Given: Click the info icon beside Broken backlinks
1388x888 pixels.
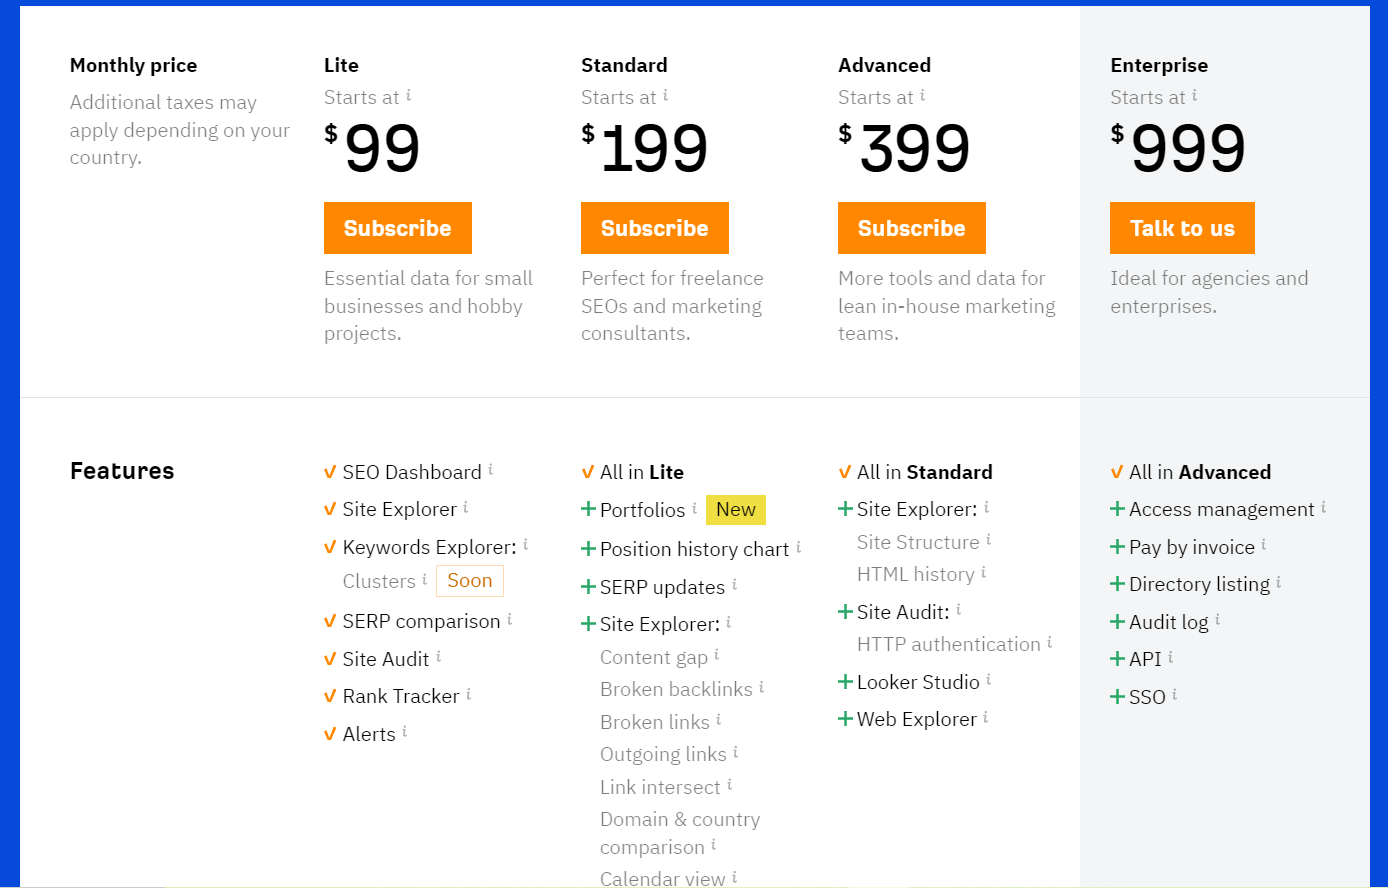Looking at the screenshot, I should [761, 687].
